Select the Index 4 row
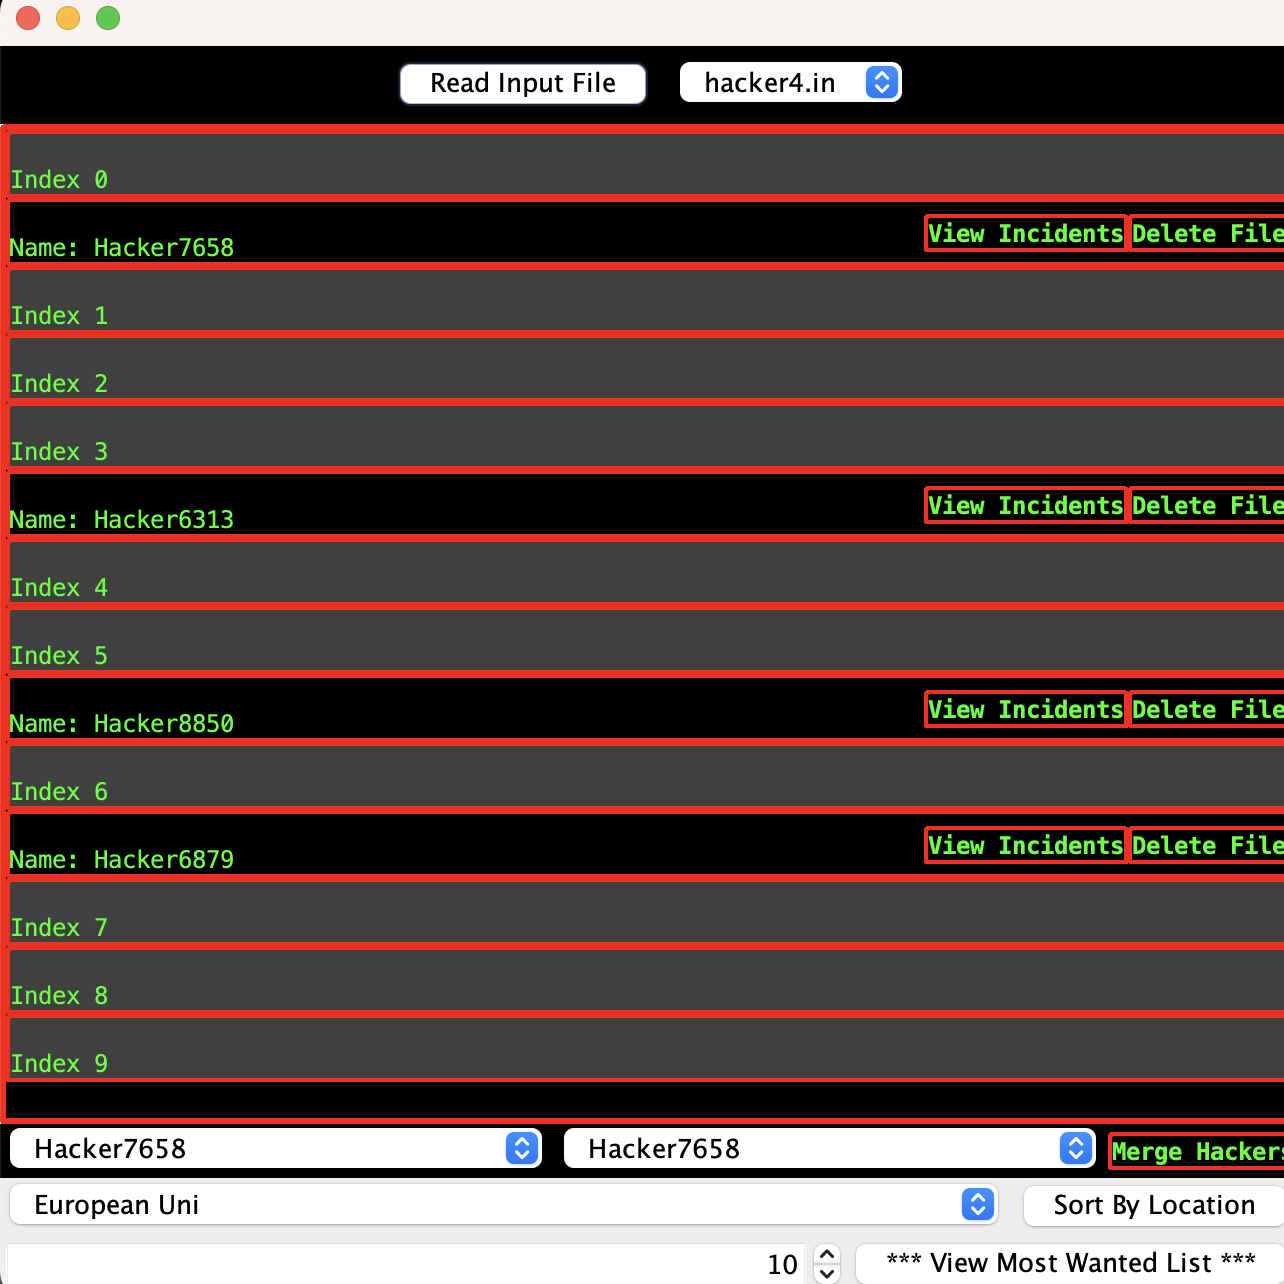The width and height of the screenshot is (1284, 1284). [x=646, y=573]
